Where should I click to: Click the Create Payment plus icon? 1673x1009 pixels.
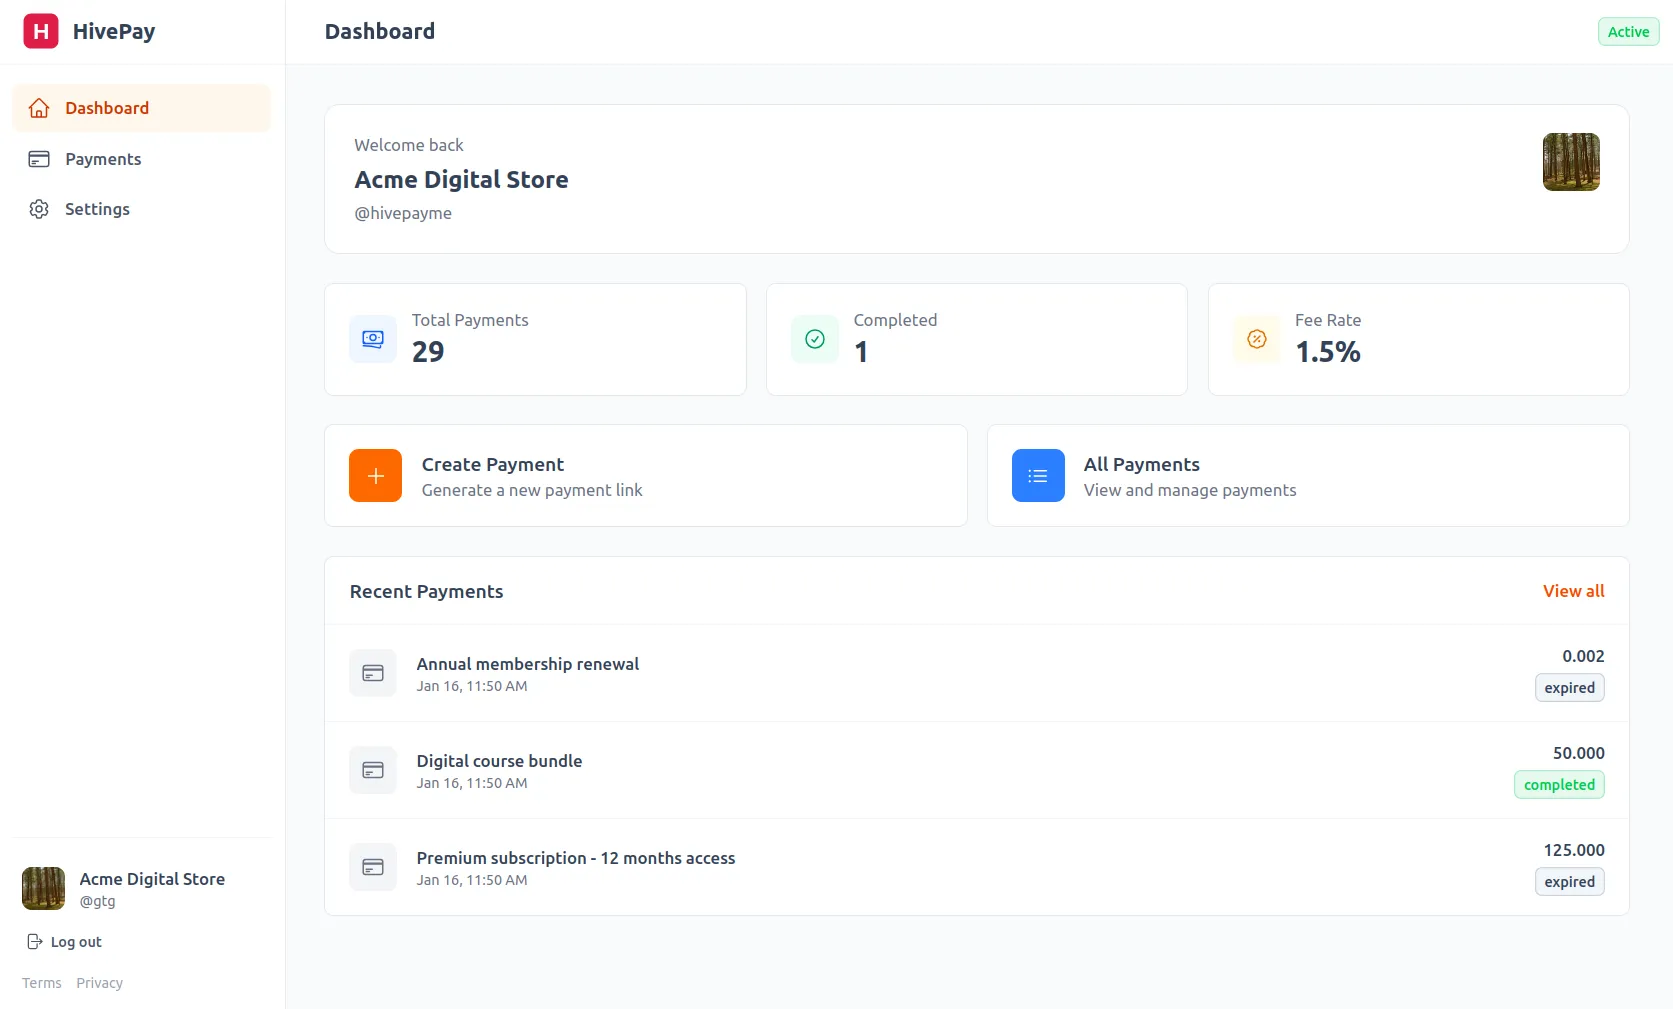tap(374, 476)
